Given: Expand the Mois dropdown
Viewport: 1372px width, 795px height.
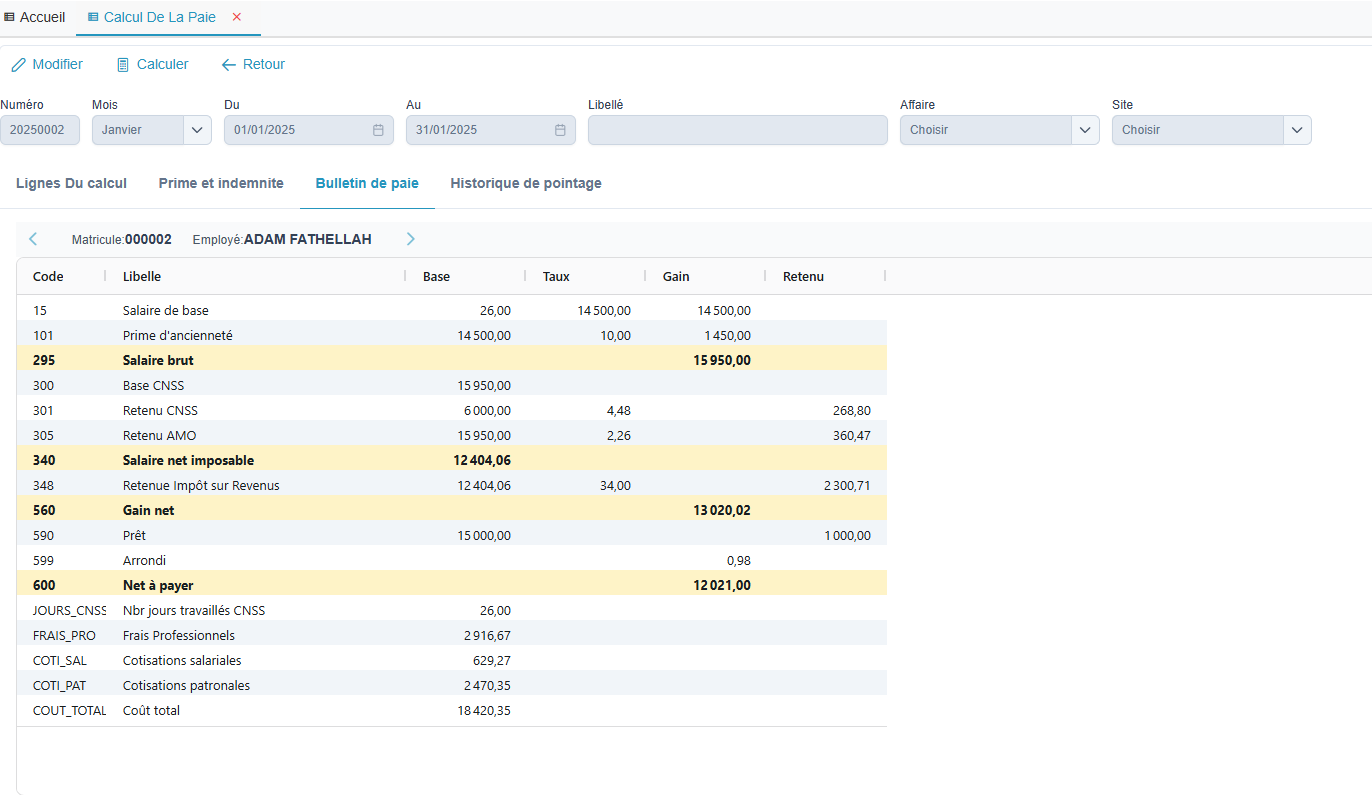Looking at the screenshot, I should 197,130.
